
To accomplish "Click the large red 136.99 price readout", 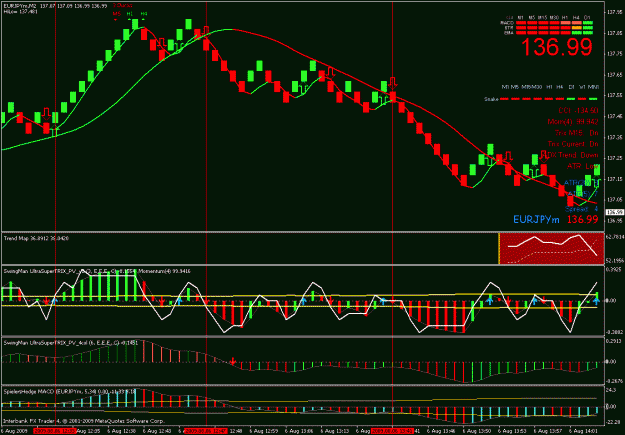I will click(x=556, y=47).
